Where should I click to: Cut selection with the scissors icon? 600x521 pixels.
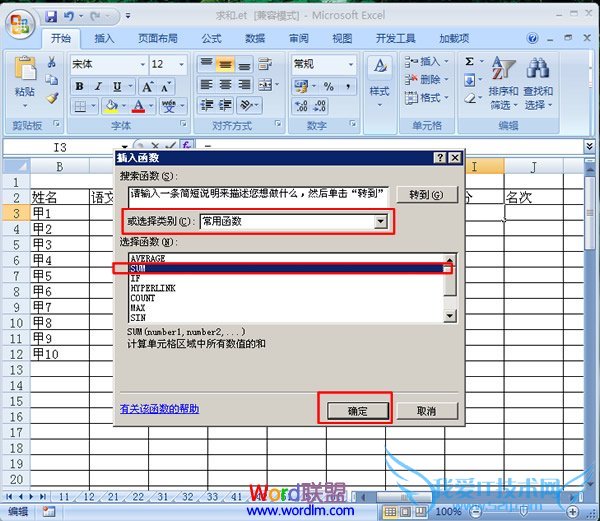pos(52,62)
